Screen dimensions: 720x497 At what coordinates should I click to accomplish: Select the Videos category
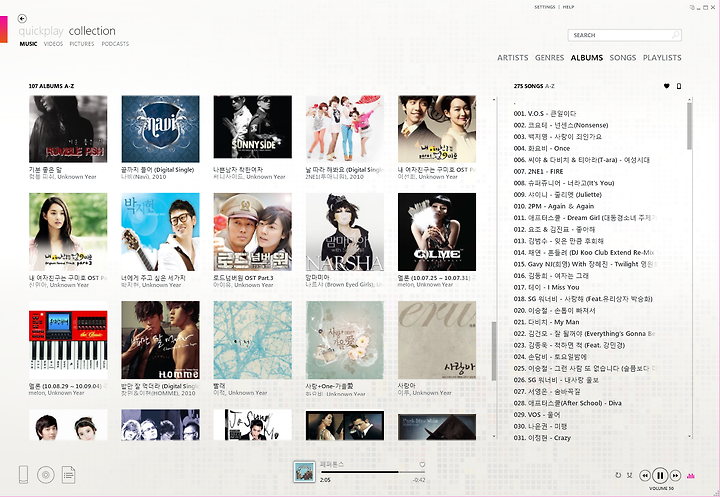(53, 44)
